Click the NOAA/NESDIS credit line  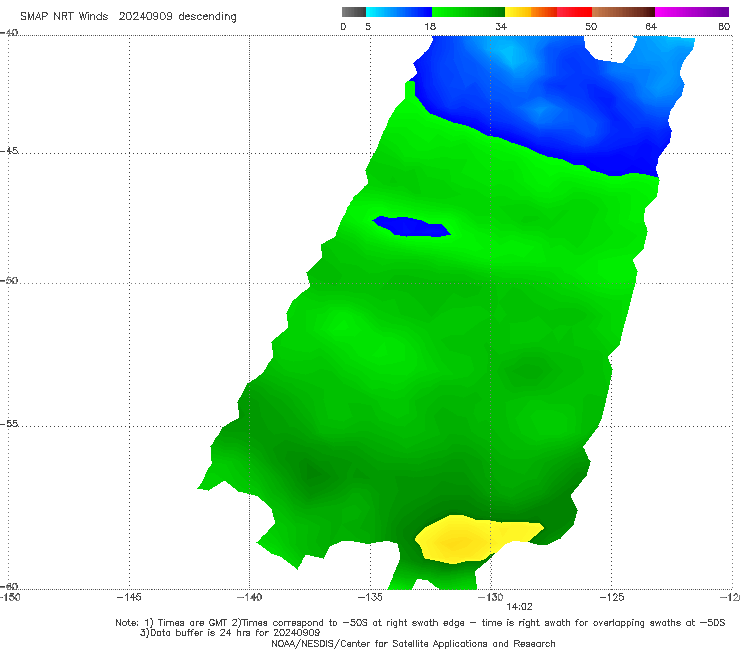click(x=413, y=643)
